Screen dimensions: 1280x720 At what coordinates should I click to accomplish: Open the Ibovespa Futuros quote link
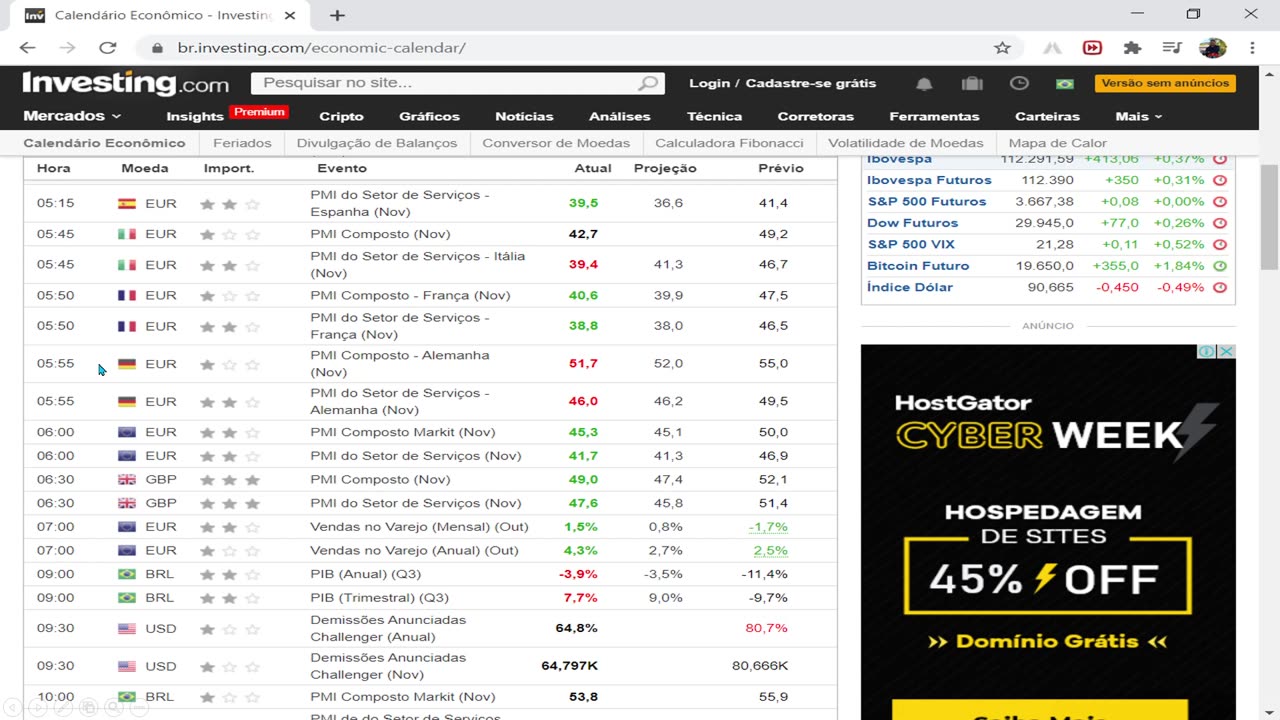(x=929, y=180)
